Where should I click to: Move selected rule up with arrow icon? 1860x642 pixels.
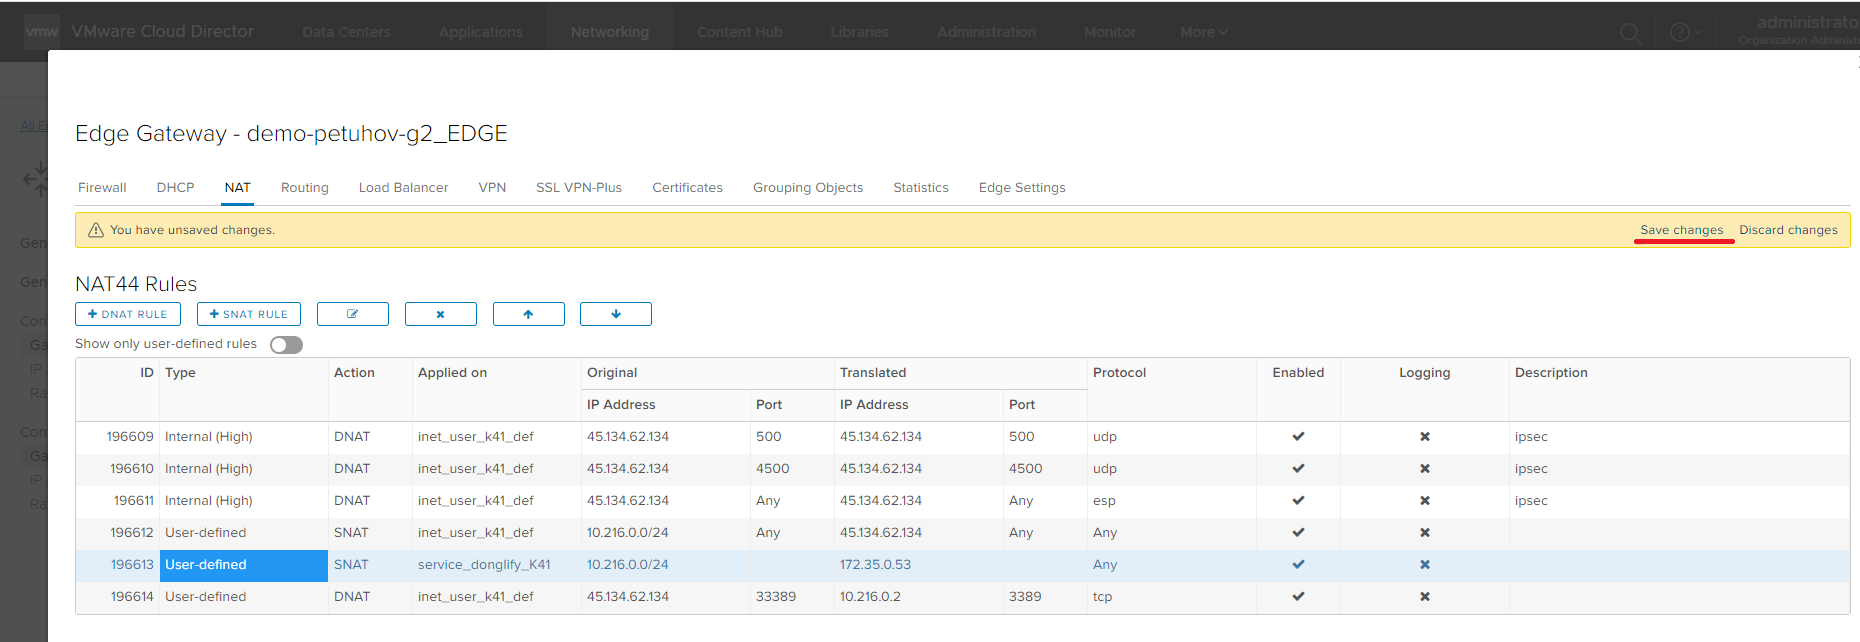point(528,314)
